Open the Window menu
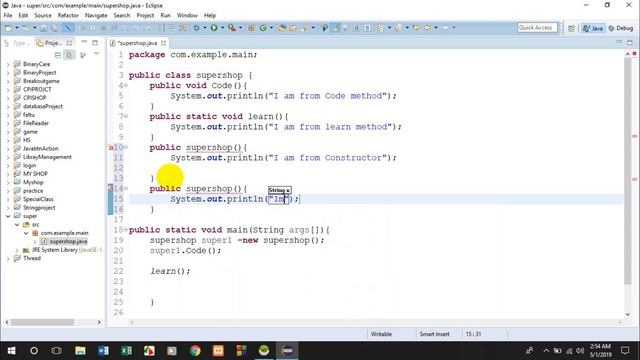640x360 pixels. click(187, 16)
